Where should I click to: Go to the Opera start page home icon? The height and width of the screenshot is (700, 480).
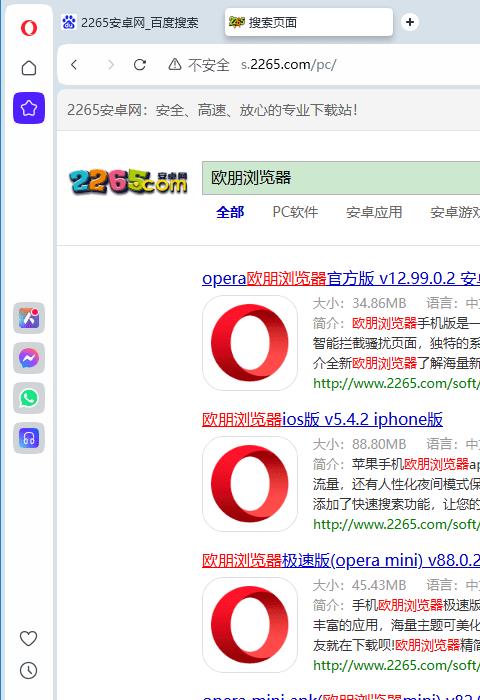(29, 68)
